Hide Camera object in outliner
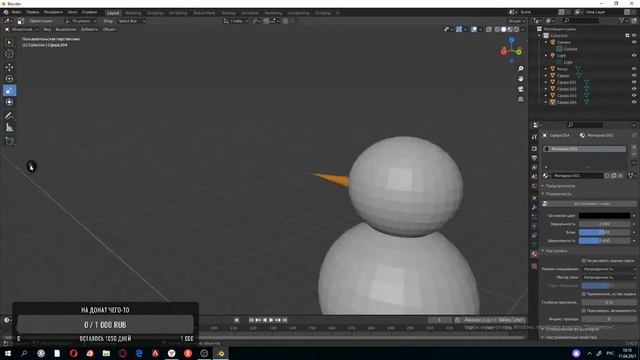This screenshot has width=640, height=360. (x=634, y=42)
